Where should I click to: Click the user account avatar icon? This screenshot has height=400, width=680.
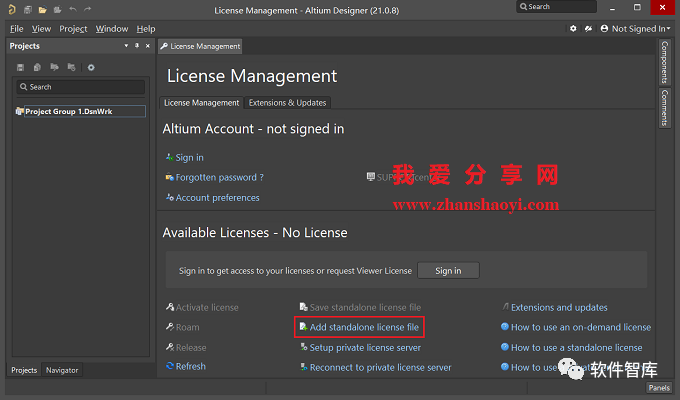604,29
